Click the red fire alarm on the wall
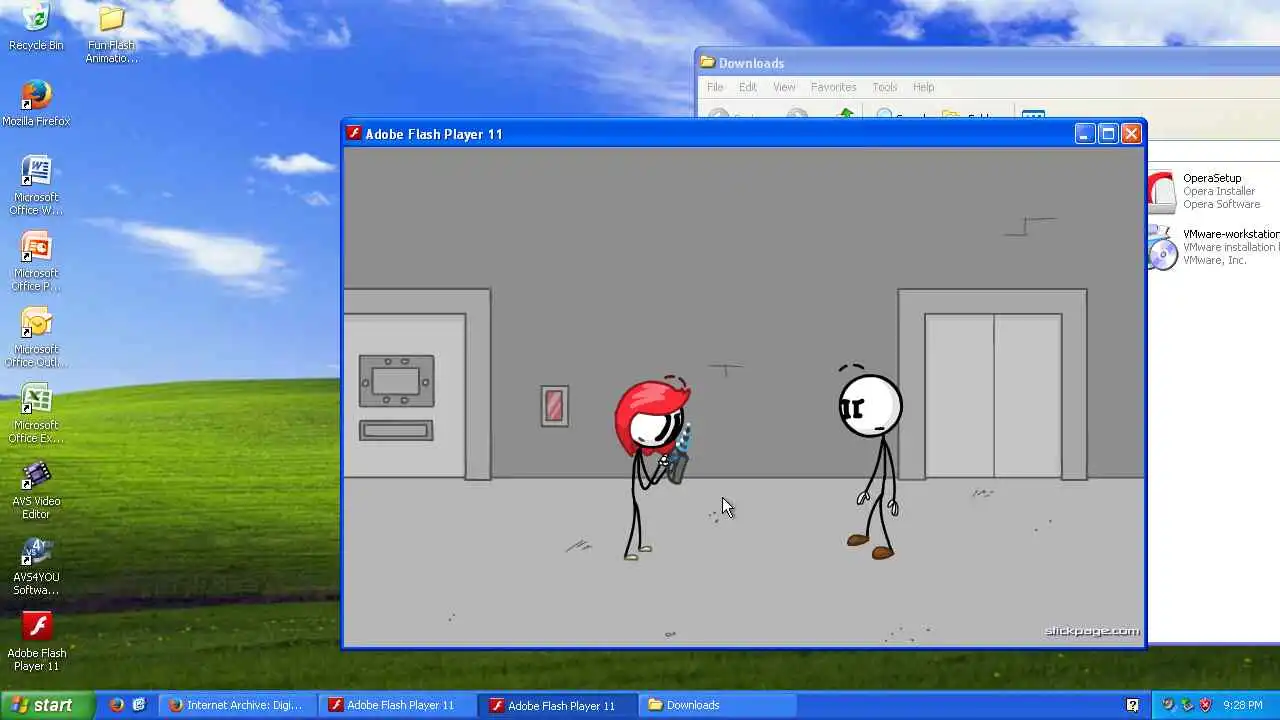 click(554, 406)
